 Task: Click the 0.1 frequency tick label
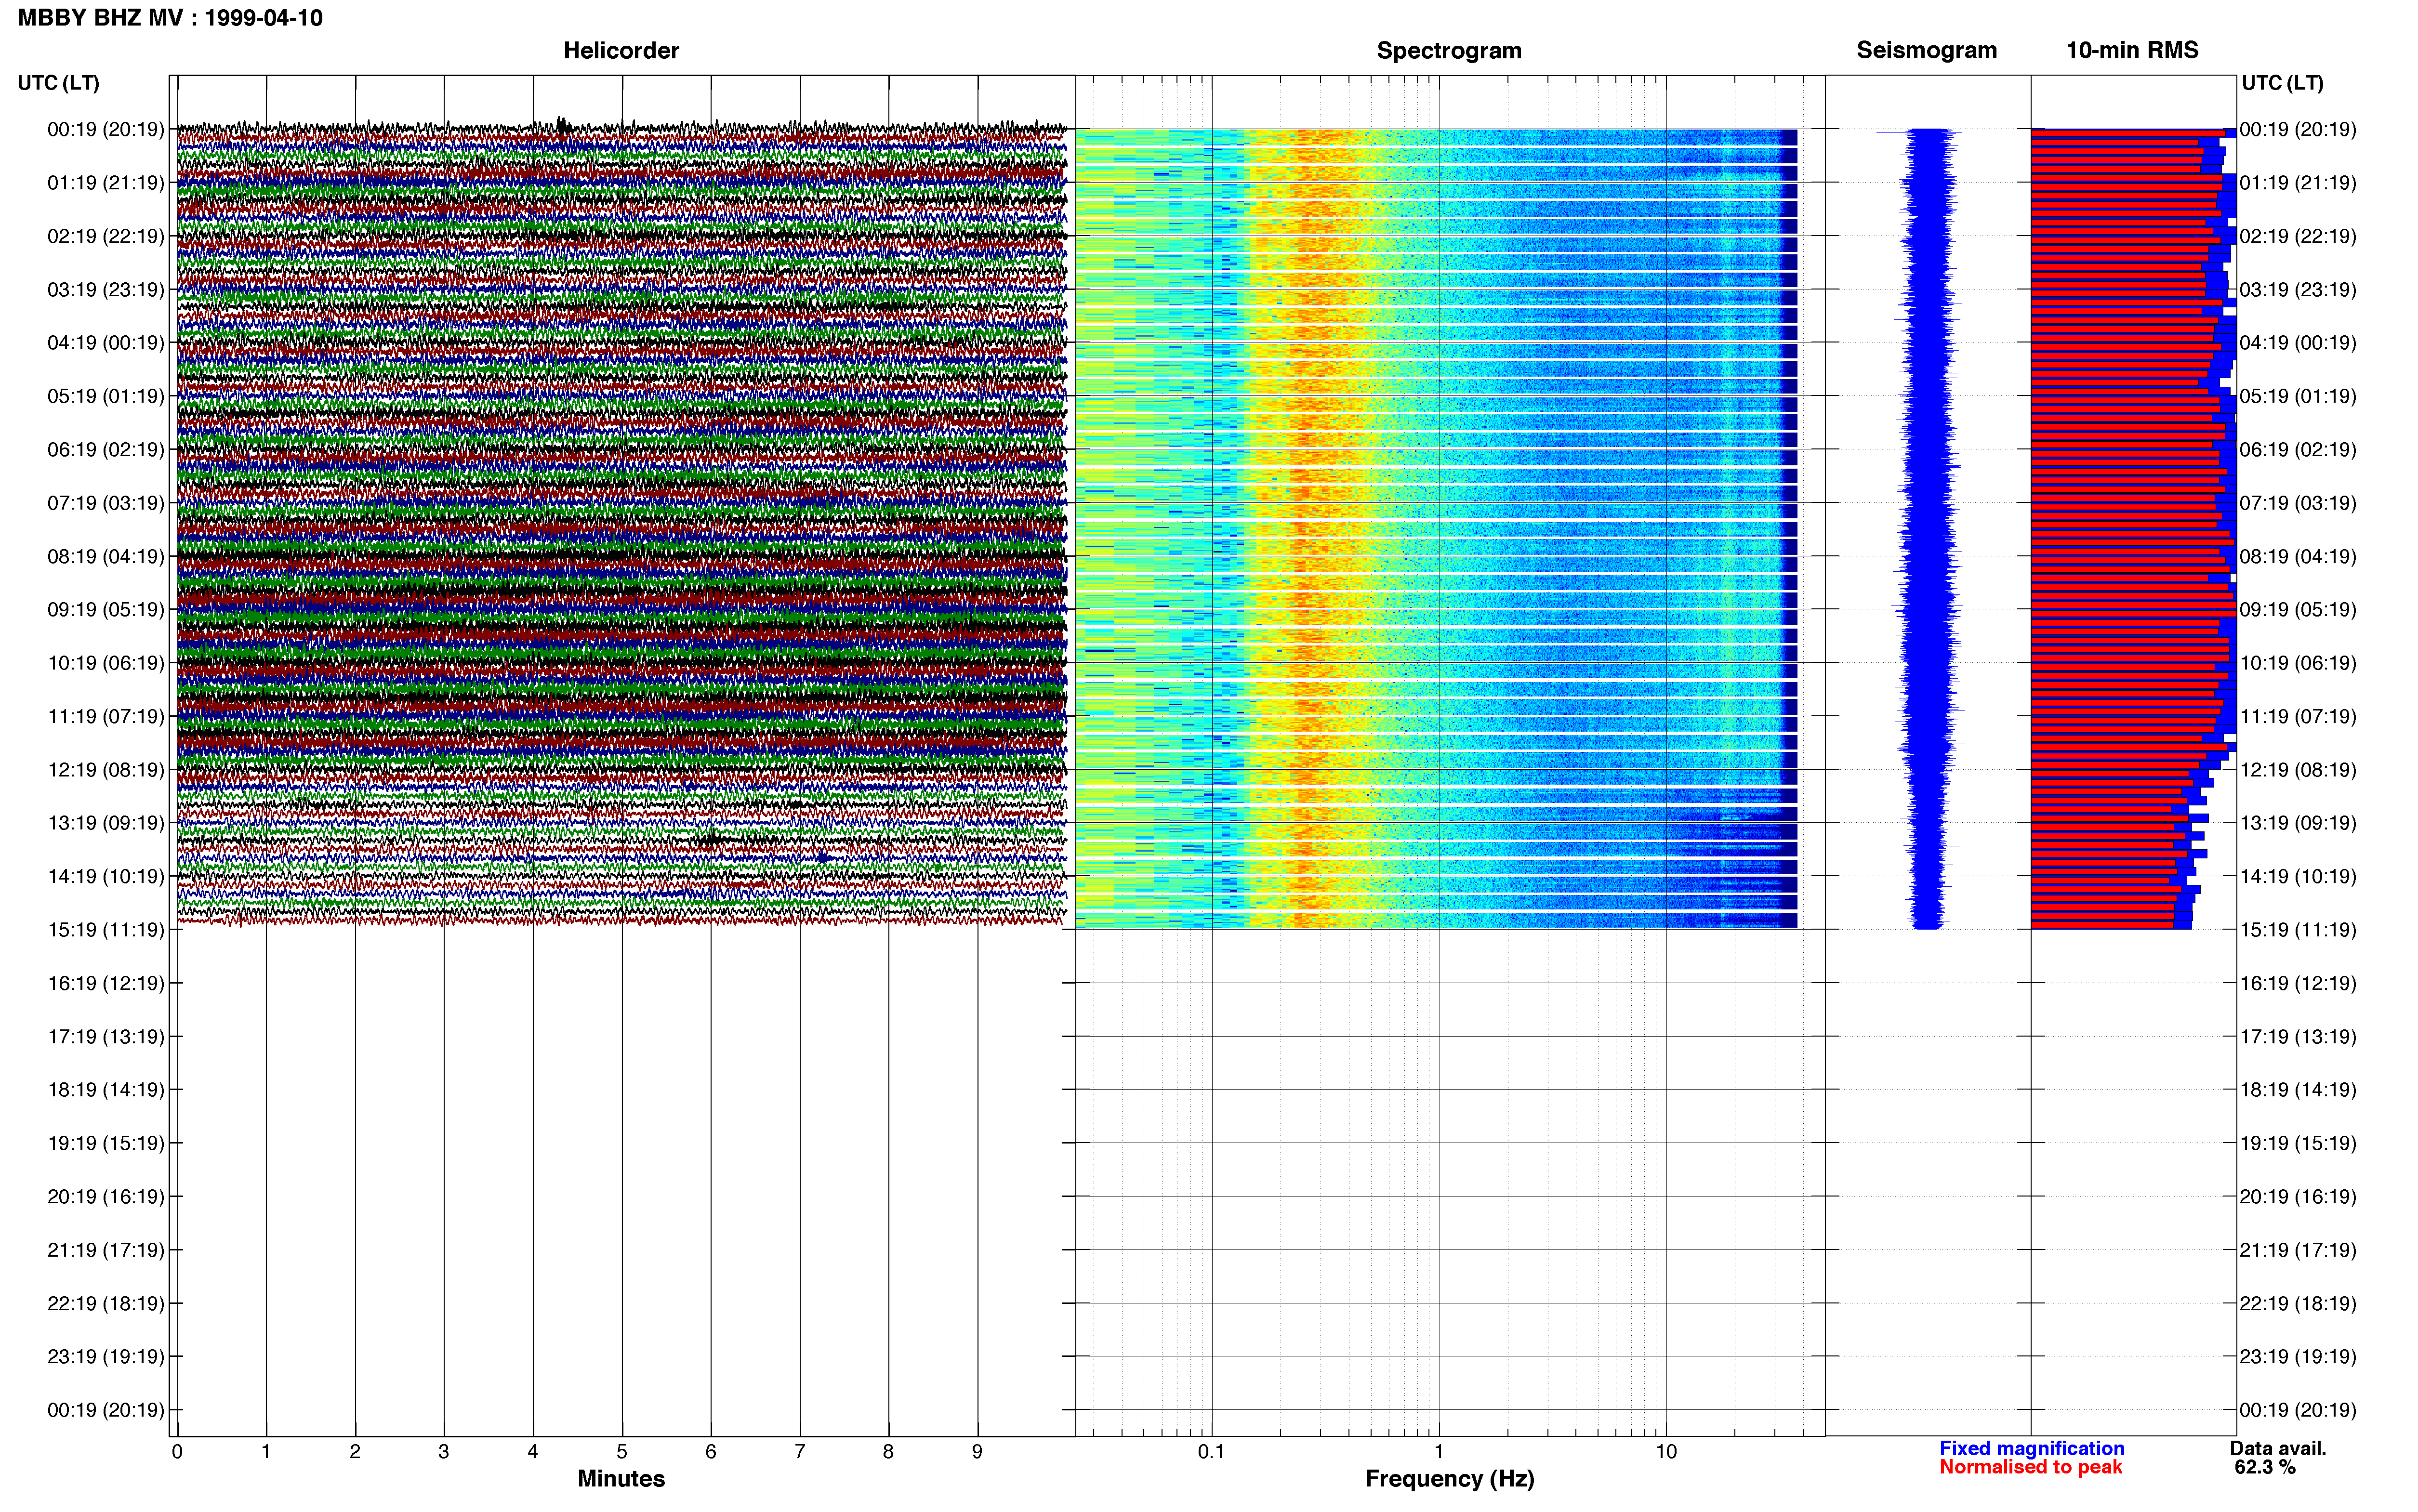point(1211,1451)
